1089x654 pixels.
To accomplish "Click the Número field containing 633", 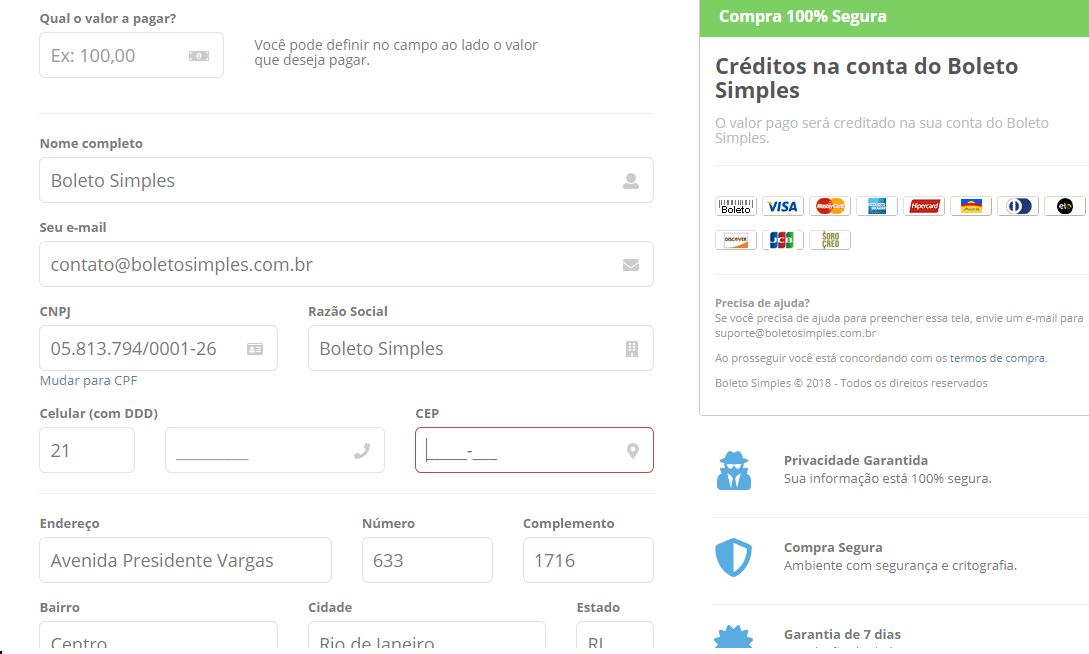I will click(x=427, y=560).
